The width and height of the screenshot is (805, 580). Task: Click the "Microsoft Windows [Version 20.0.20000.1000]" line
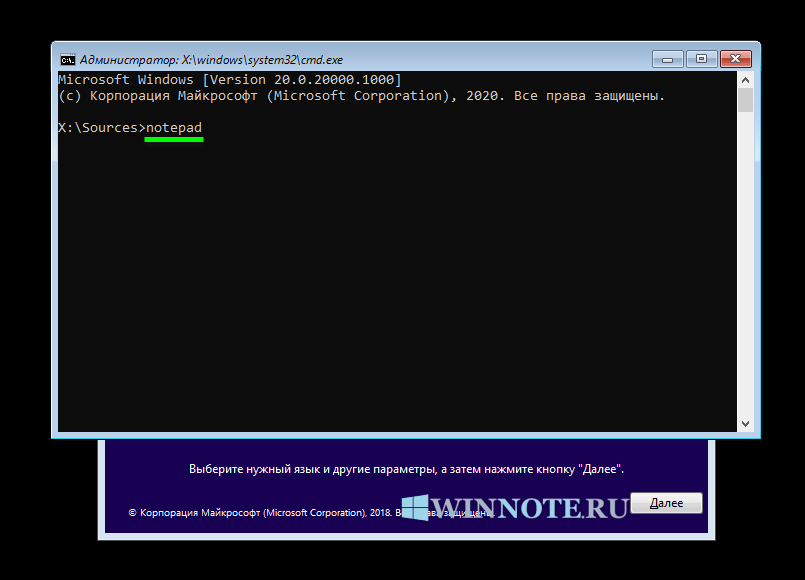pos(229,80)
